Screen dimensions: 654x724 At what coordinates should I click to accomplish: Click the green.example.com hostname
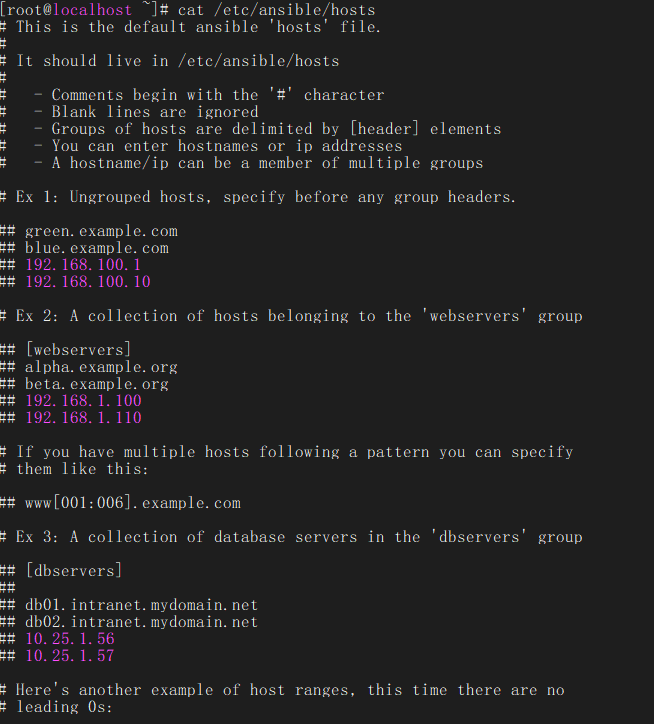click(101, 231)
